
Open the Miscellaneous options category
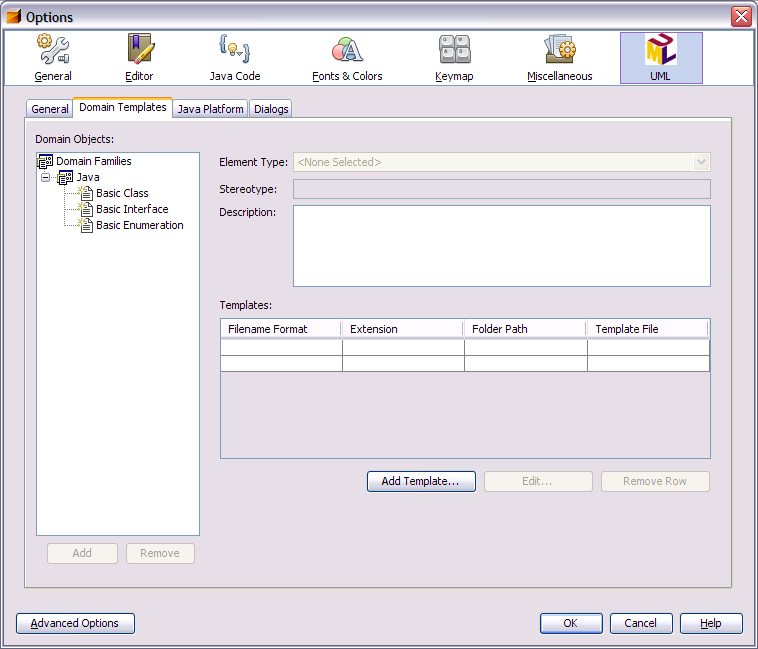[x=560, y=58]
